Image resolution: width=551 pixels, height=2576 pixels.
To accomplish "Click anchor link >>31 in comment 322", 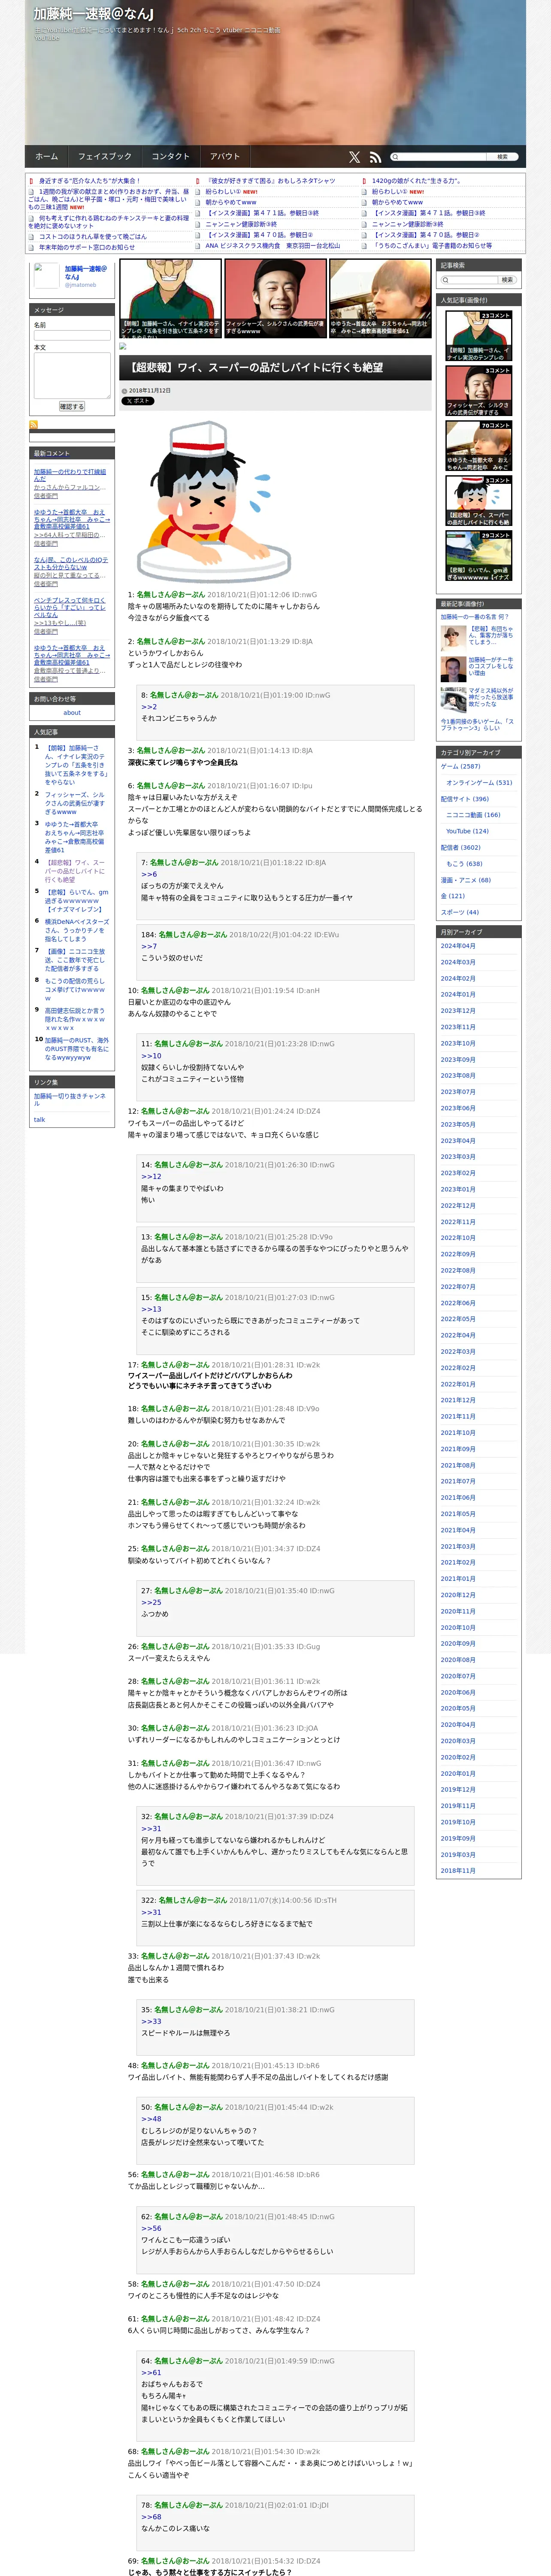I will point(151,1912).
